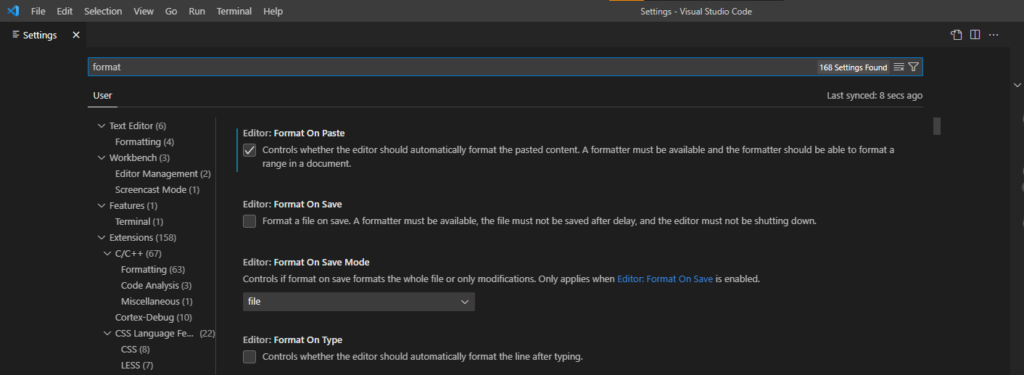Click the VS Code logo icon
Viewport: 1024px width, 375px height.
tap(13, 11)
